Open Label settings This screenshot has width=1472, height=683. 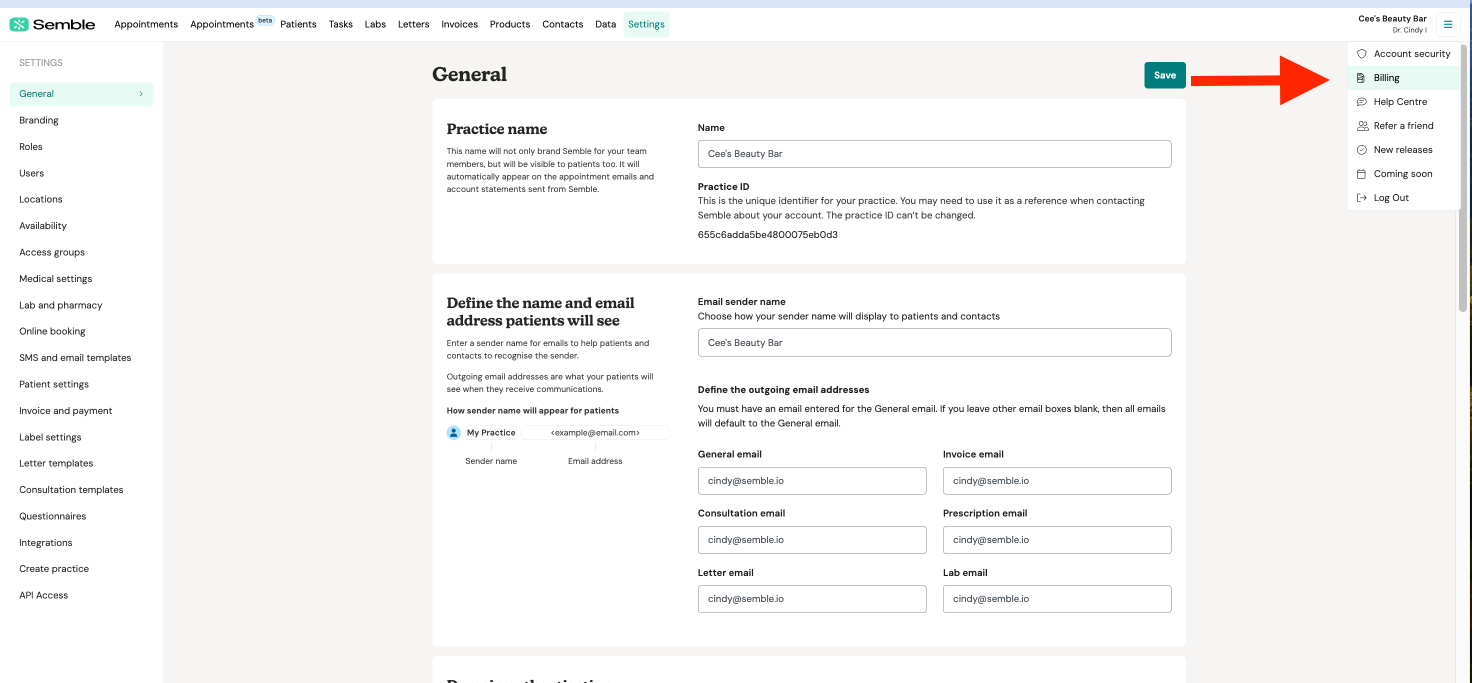click(x=51, y=437)
